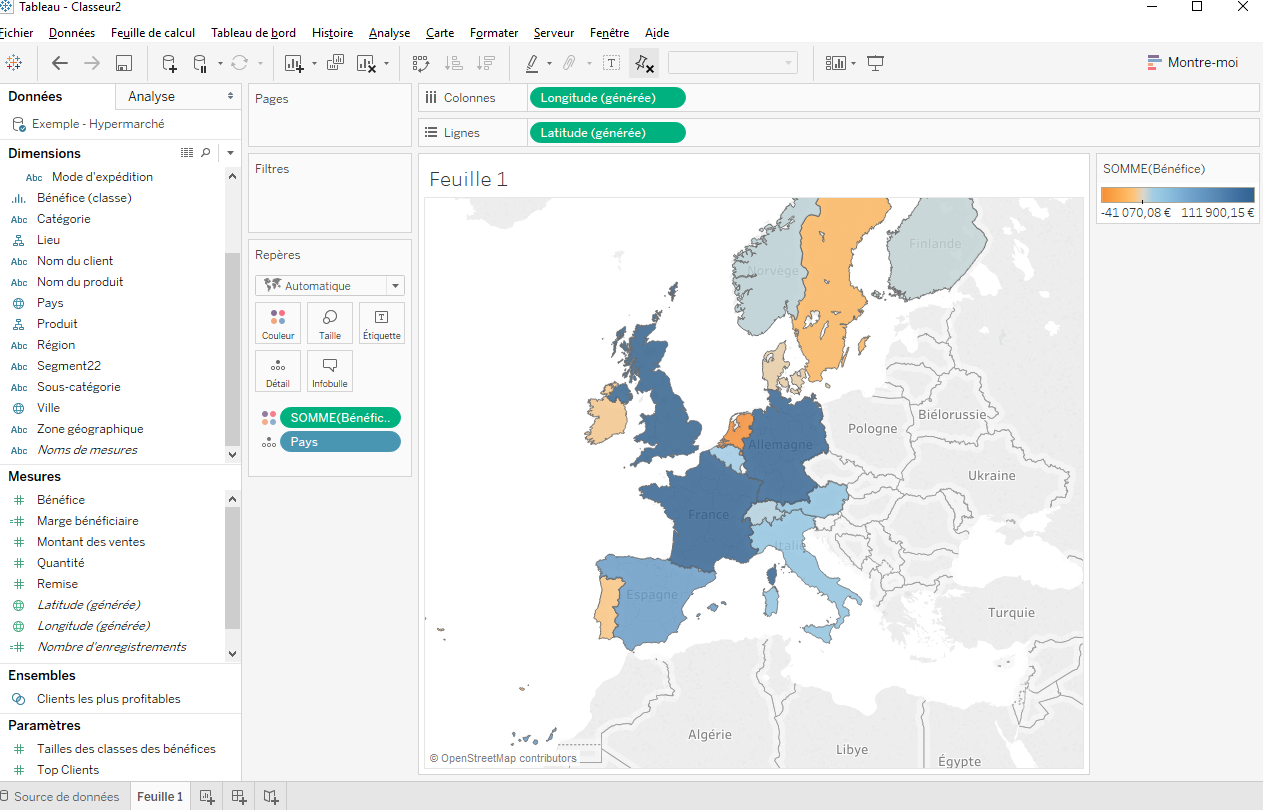Click the Mesures list scrollbar up arrow
1263x810 pixels.
233,499
